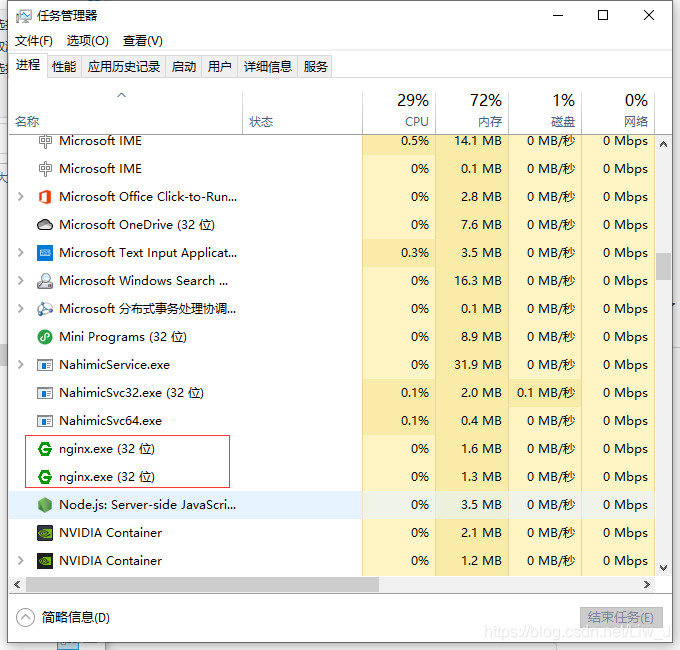Click the Mini Programs green icon
The width and height of the screenshot is (680, 650).
point(45,337)
